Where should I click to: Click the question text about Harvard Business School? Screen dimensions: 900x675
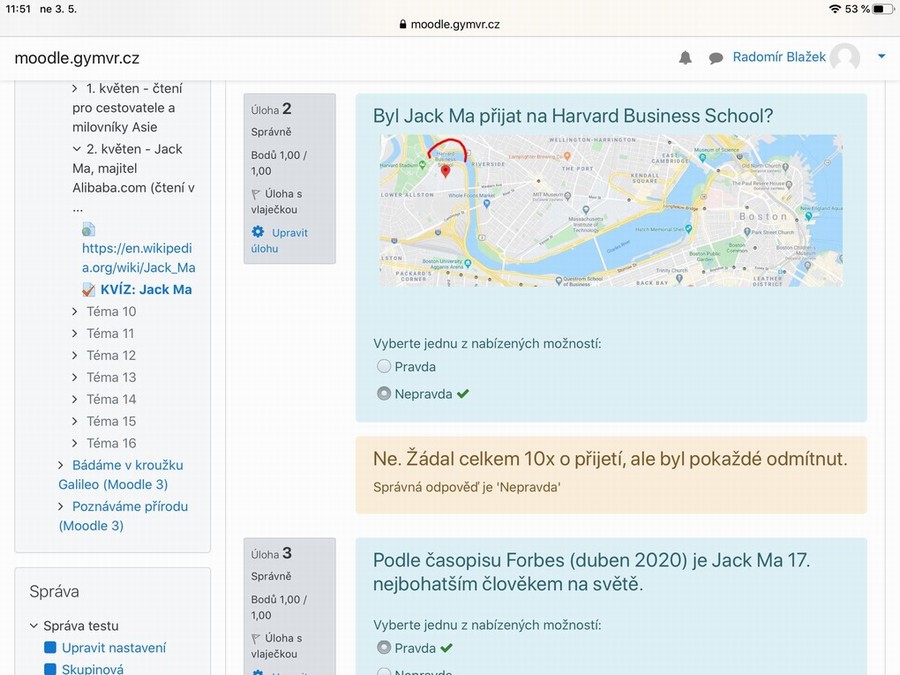573,116
